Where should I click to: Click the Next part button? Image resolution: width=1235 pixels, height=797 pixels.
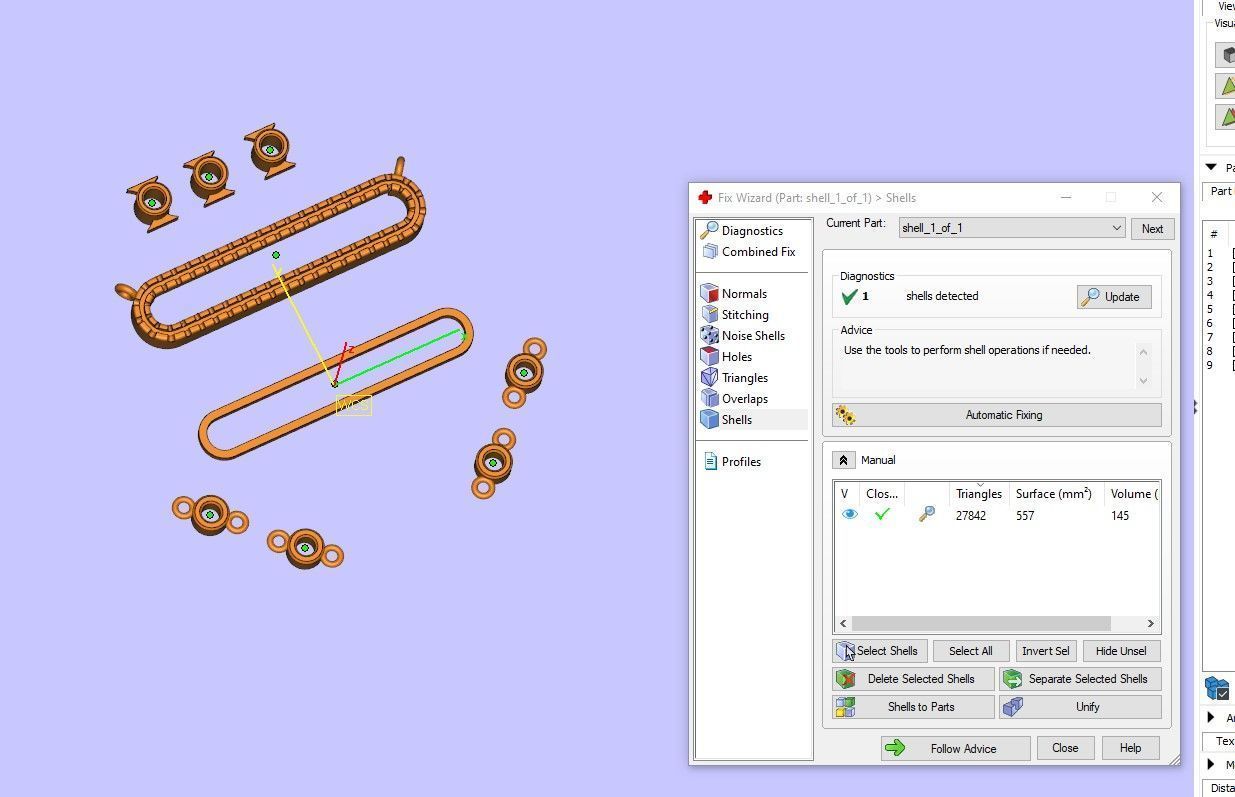pyautogui.click(x=1152, y=229)
